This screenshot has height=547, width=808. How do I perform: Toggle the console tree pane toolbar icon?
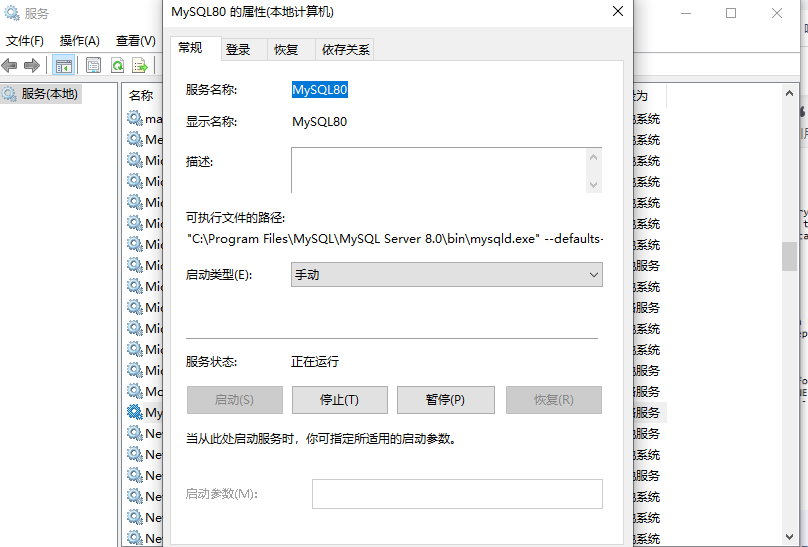[x=64, y=65]
